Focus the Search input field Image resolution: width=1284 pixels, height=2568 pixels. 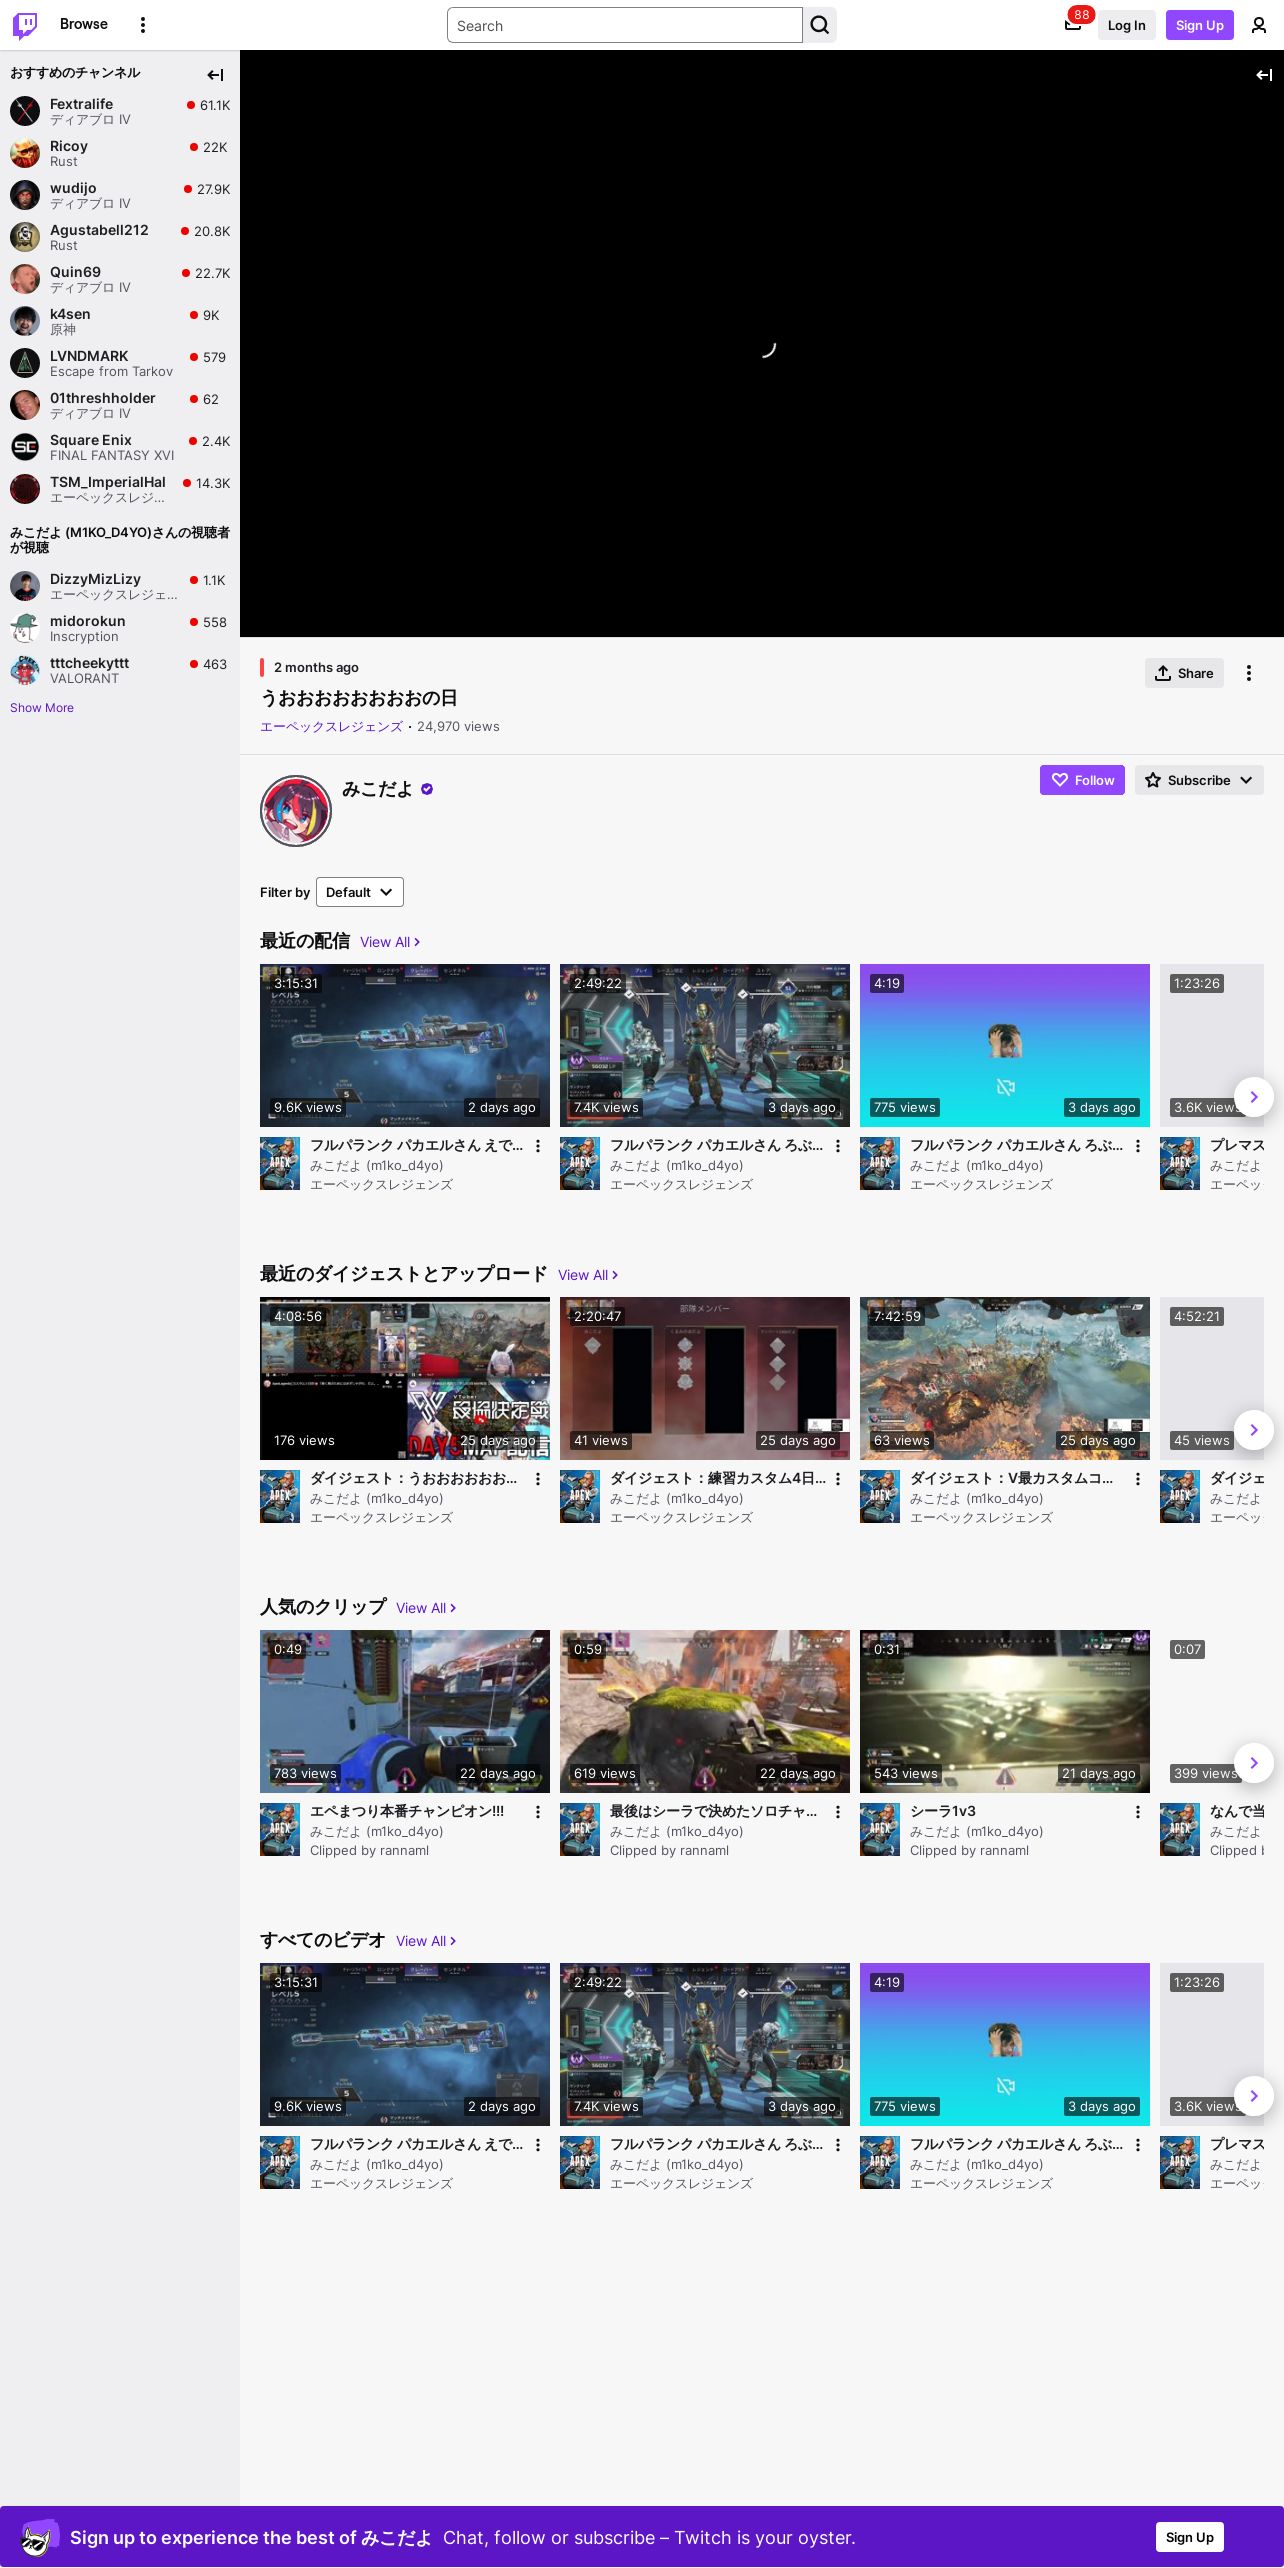click(625, 25)
